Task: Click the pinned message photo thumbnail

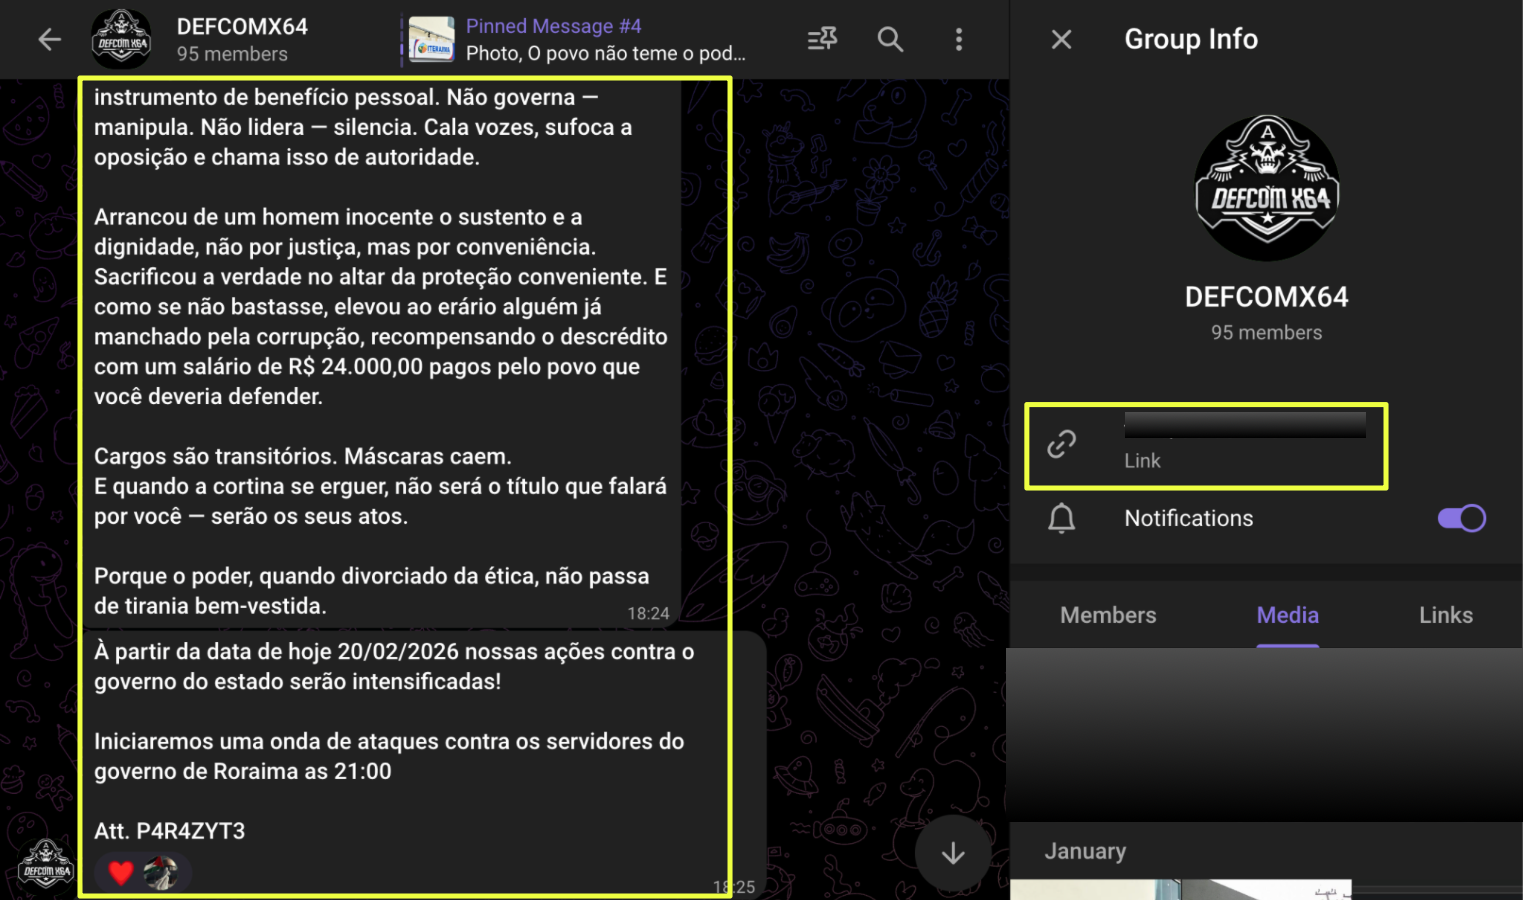Action: [431, 40]
